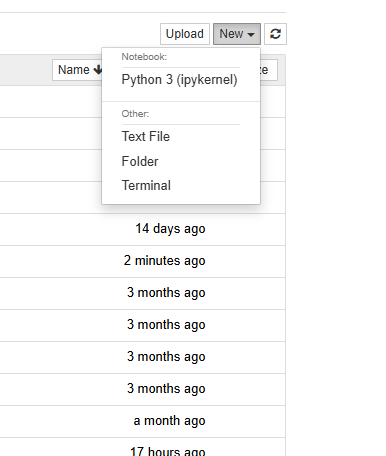Viewport: 386px width, 456px height.
Task: Click the Upload button
Action: (185, 34)
